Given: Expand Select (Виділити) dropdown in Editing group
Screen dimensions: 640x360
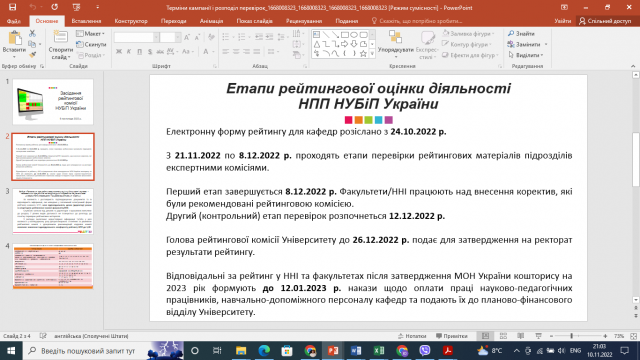Looking at the screenshot, I should point(526,55).
